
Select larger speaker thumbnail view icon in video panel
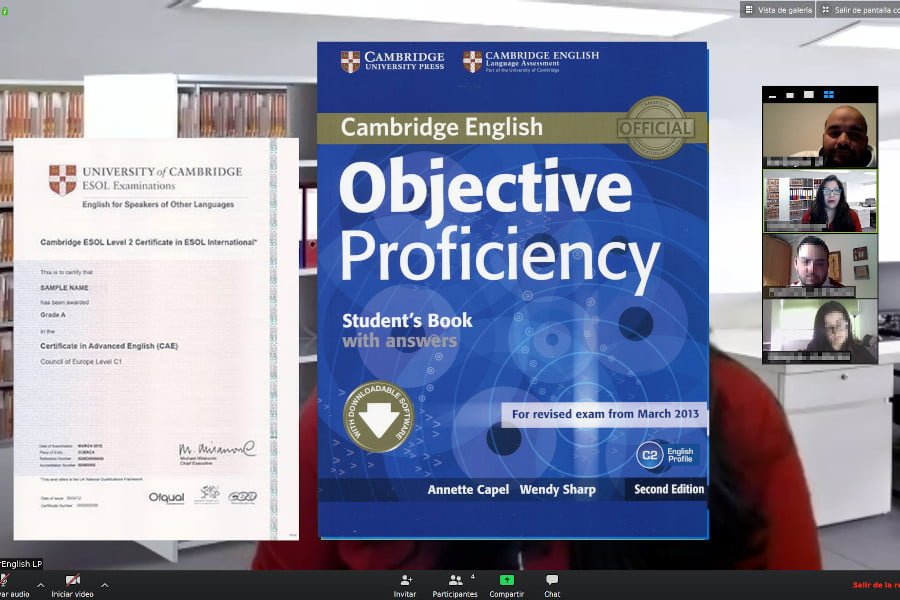tap(809, 95)
